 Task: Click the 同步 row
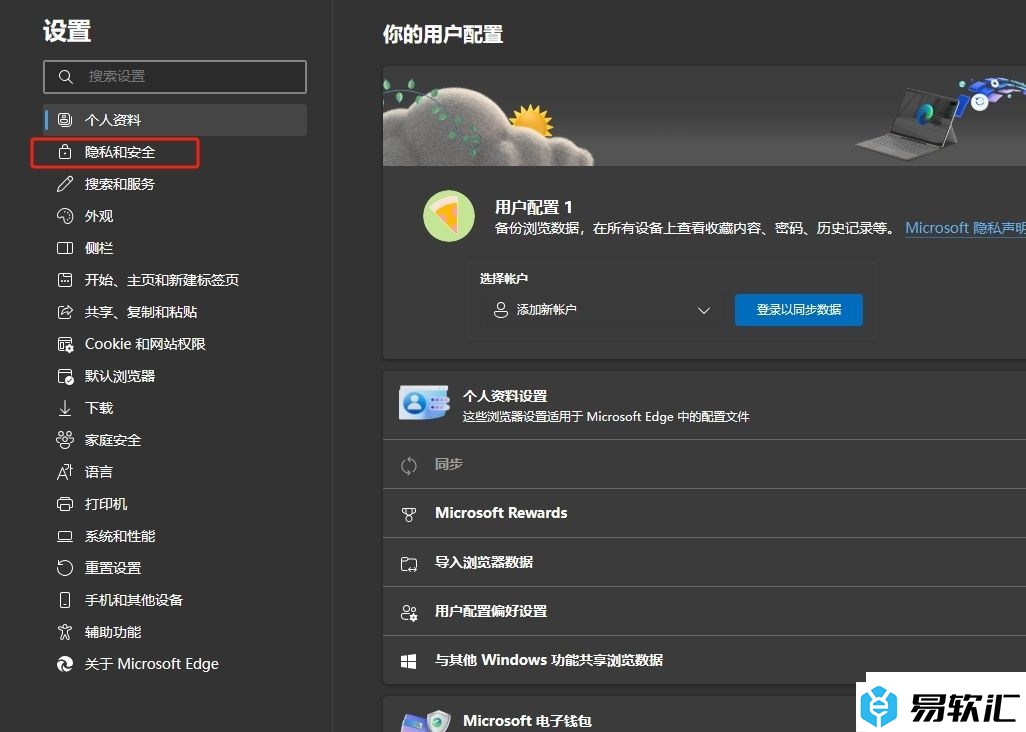704,464
